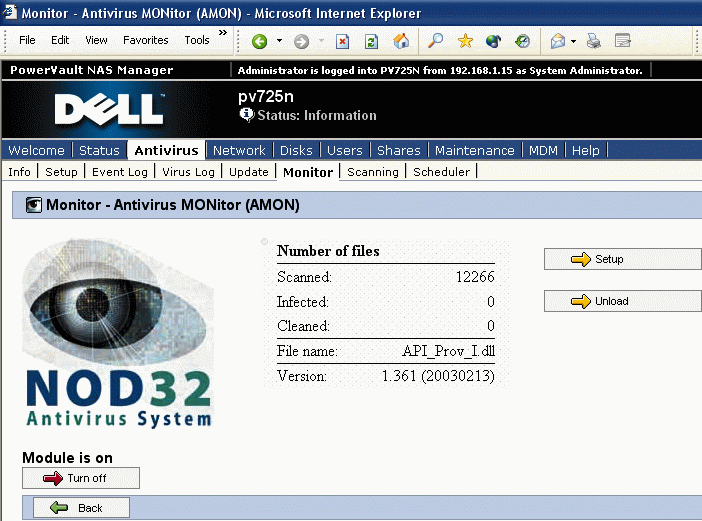Open the Virus Log subtab
Screen dimensions: 702x521
click(188, 172)
